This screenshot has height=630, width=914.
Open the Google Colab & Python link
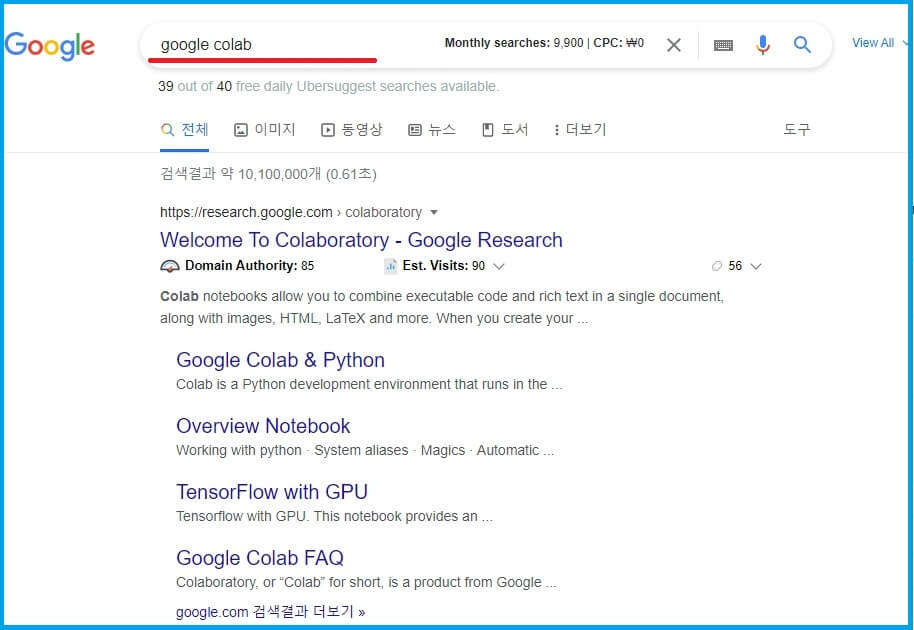click(280, 360)
